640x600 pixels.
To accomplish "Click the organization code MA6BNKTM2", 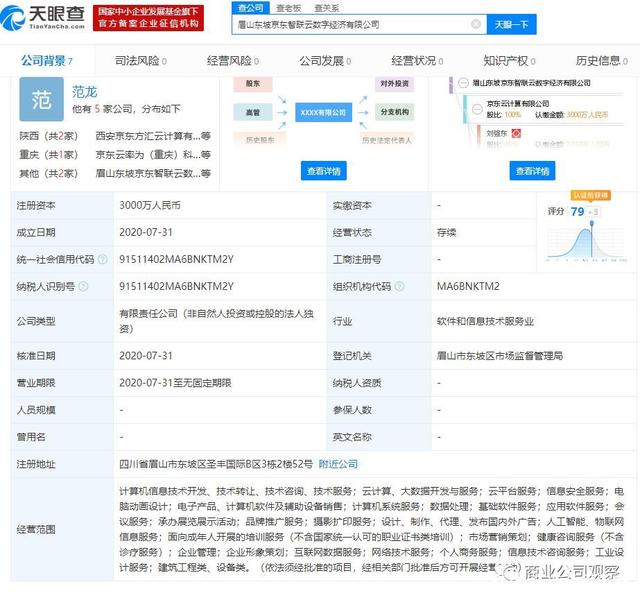I will pos(468,287).
